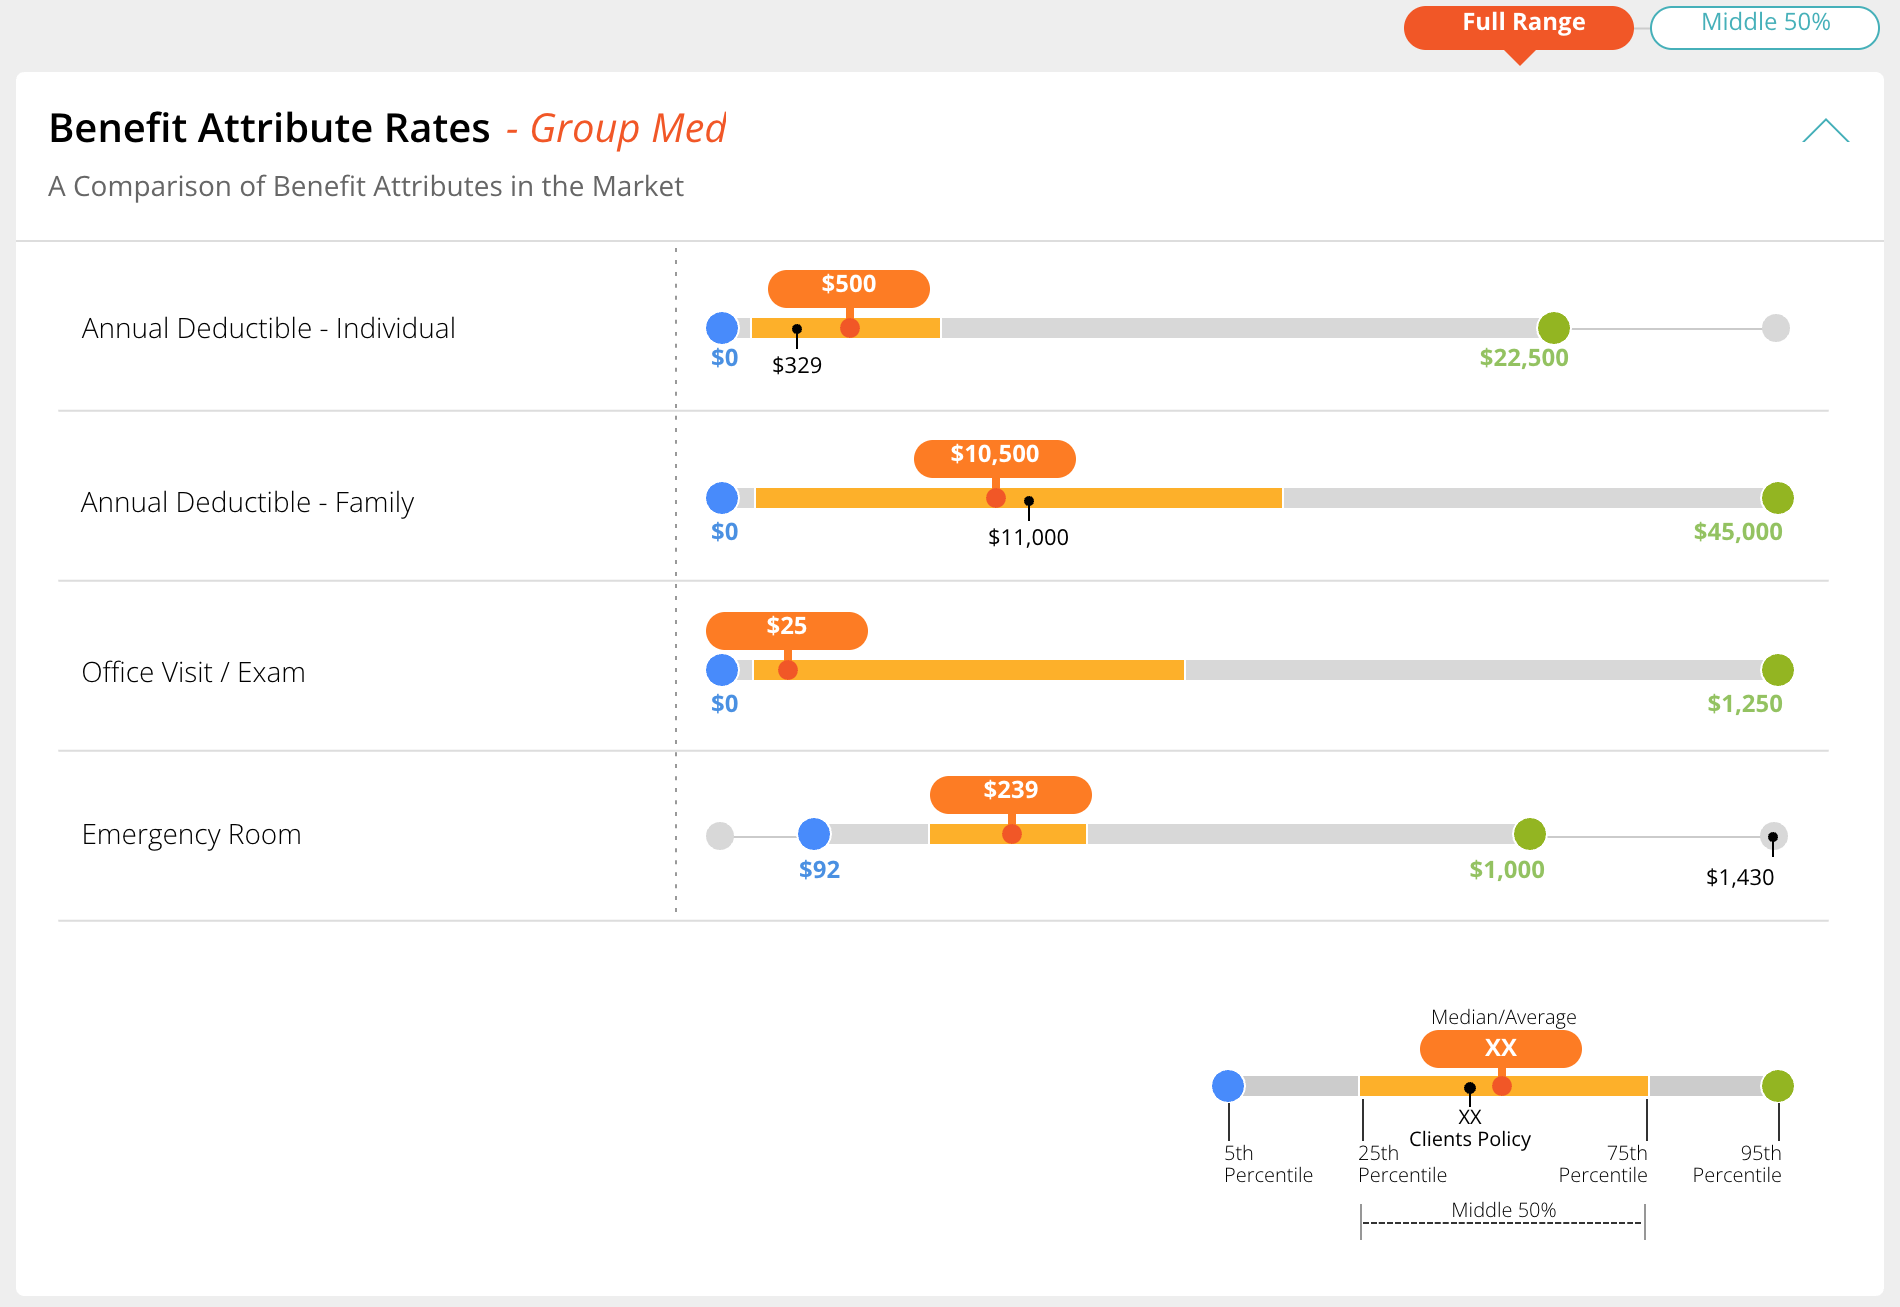
Task: Click the grey start dot on Emergency Room row
Action: point(720,835)
